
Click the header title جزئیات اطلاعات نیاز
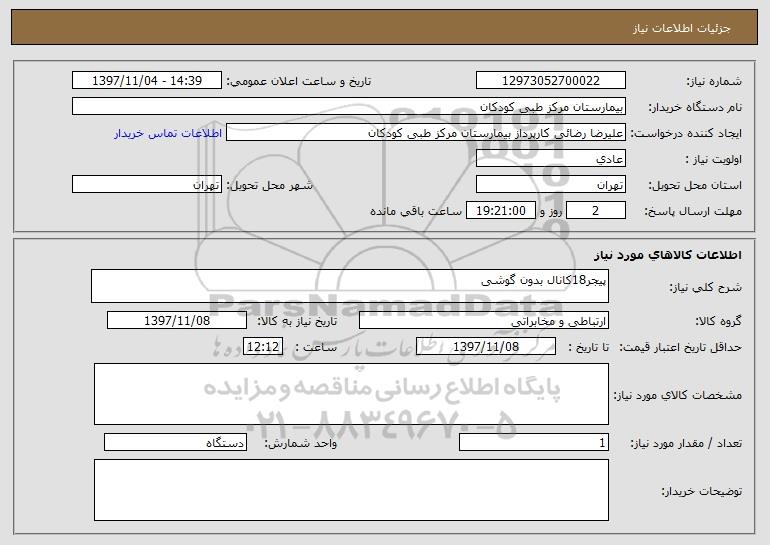(682, 28)
